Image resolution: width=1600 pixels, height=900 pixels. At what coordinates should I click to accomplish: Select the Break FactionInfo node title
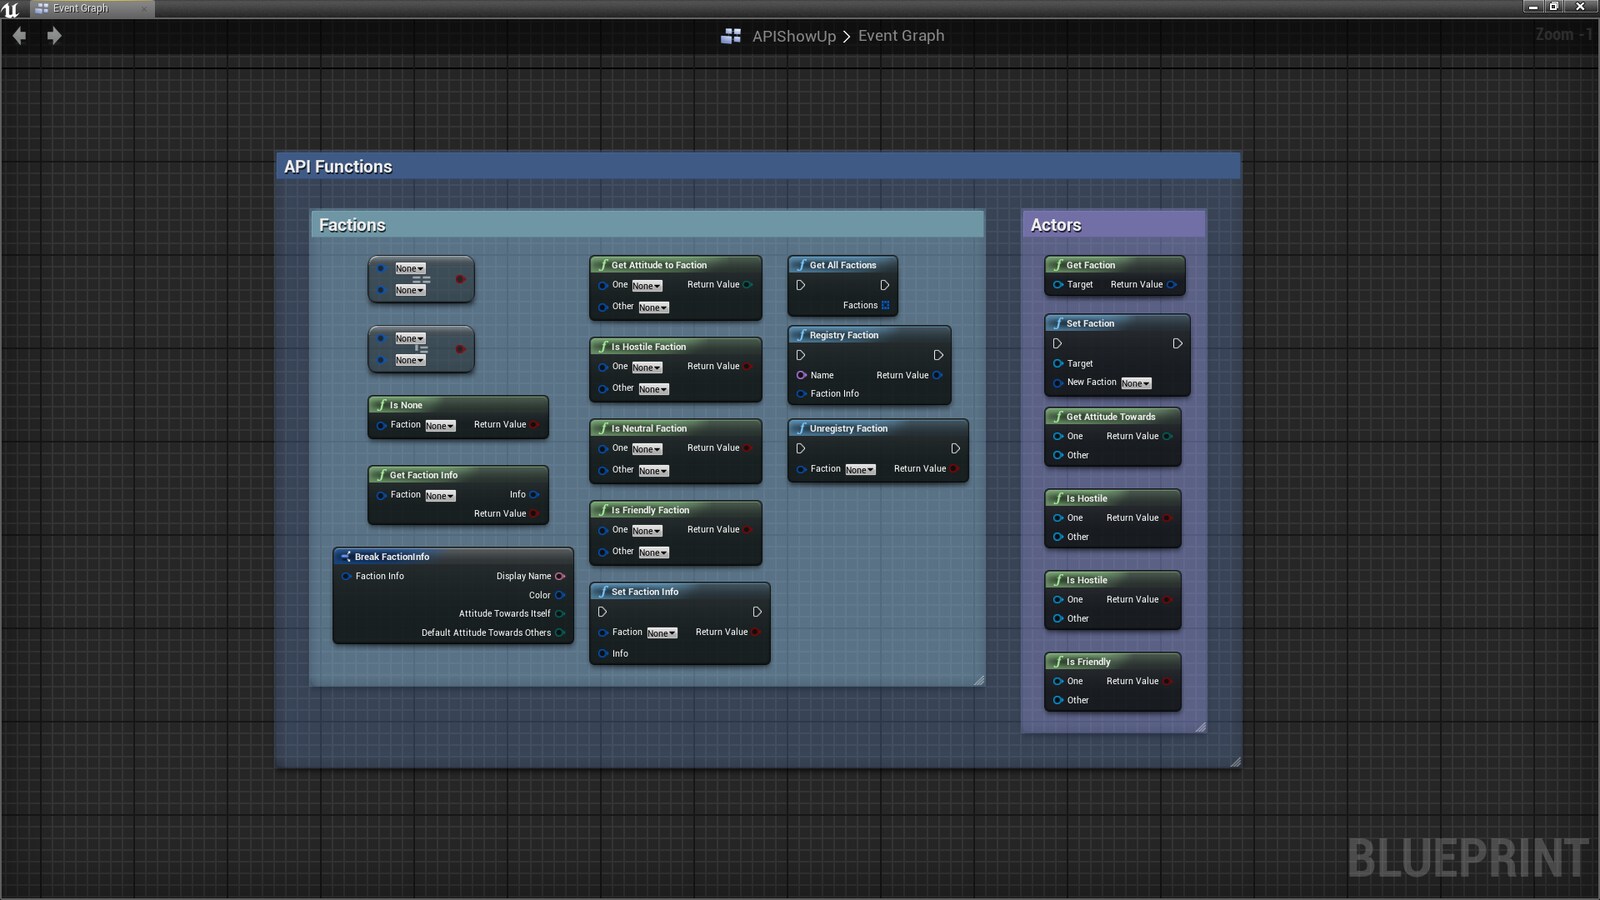click(x=392, y=557)
